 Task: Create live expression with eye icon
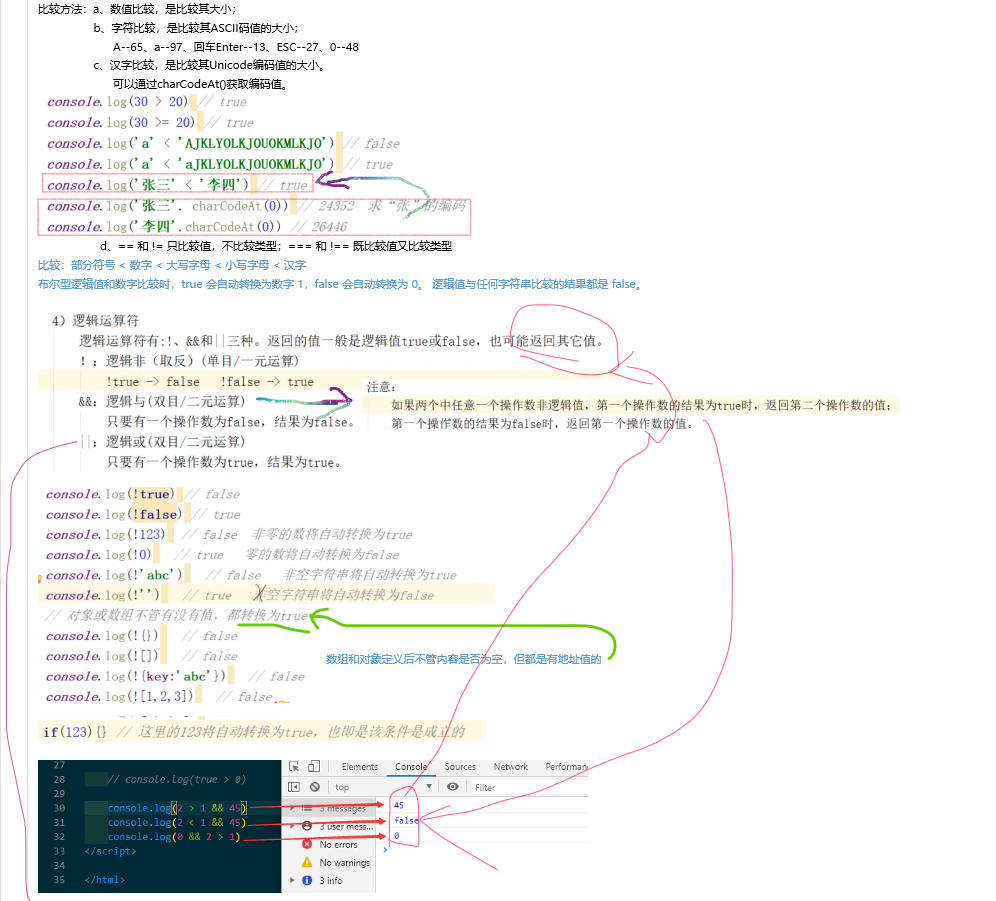pyautogui.click(x=452, y=787)
